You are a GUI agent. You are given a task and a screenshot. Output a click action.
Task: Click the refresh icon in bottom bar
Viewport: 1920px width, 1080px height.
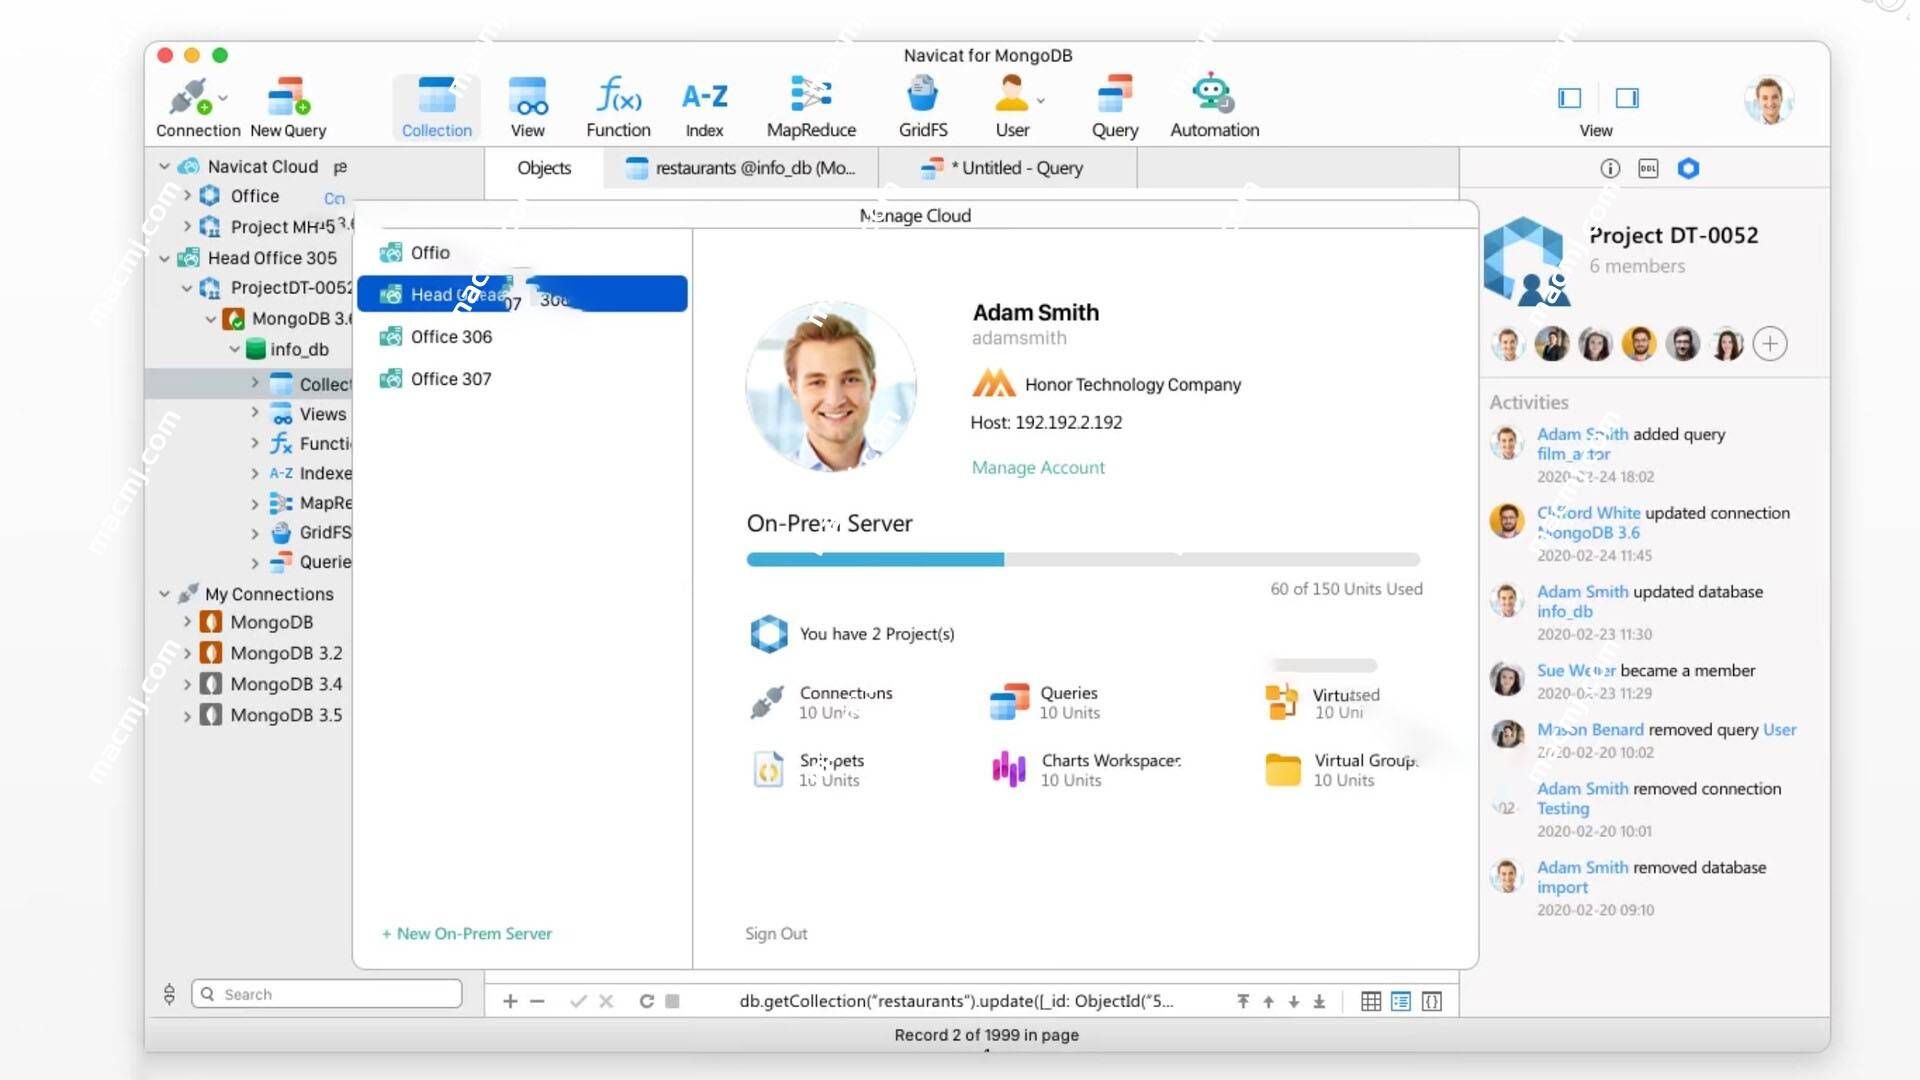point(646,1001)
